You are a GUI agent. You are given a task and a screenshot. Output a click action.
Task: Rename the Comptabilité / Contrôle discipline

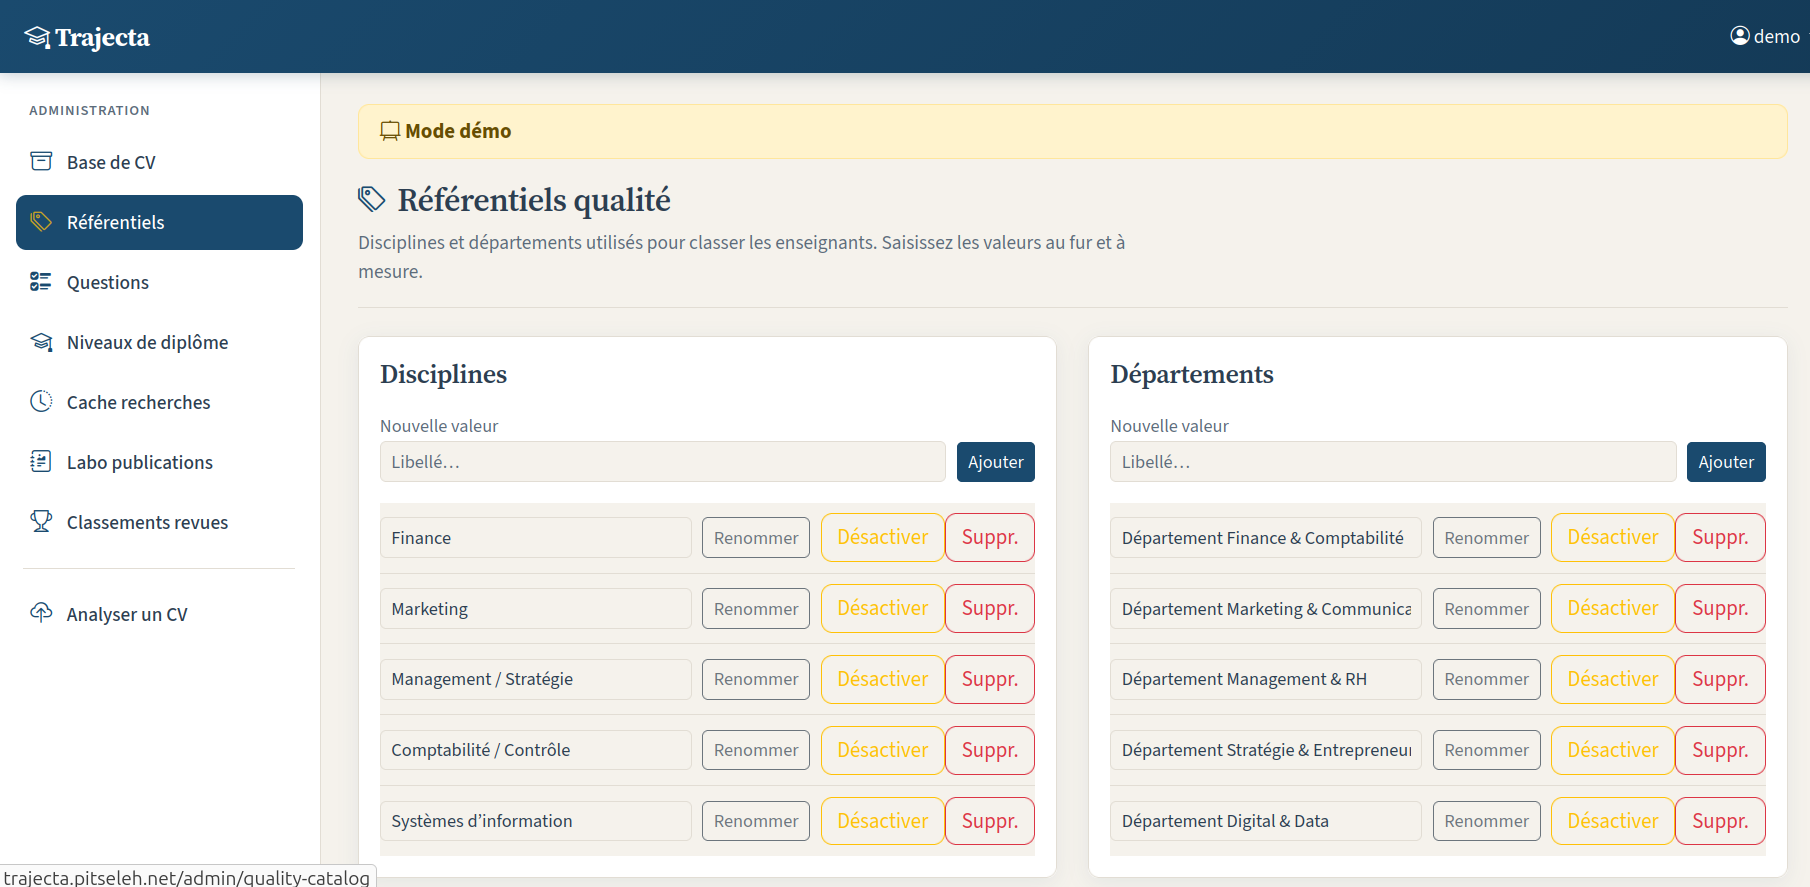click(x=756, y=750)
